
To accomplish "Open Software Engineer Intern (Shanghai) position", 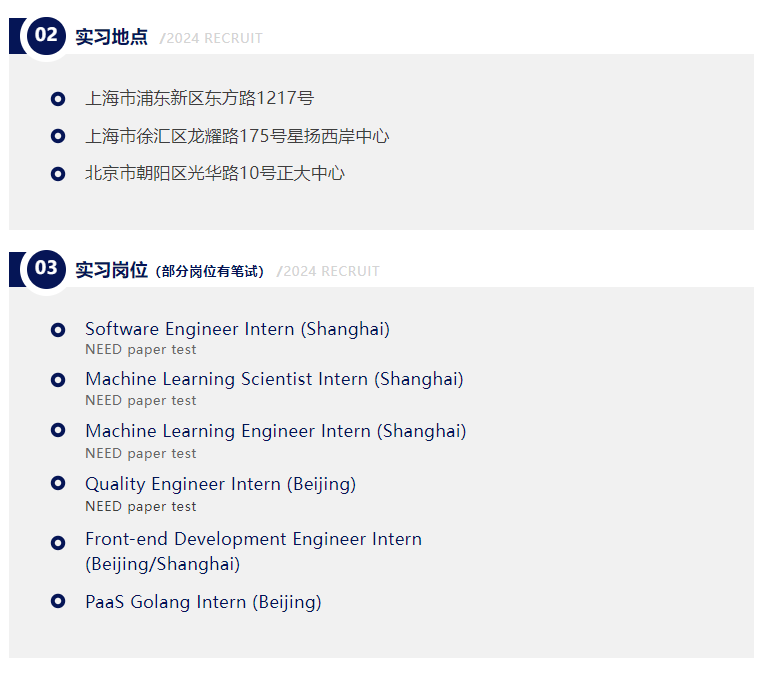I will [237, 329].
